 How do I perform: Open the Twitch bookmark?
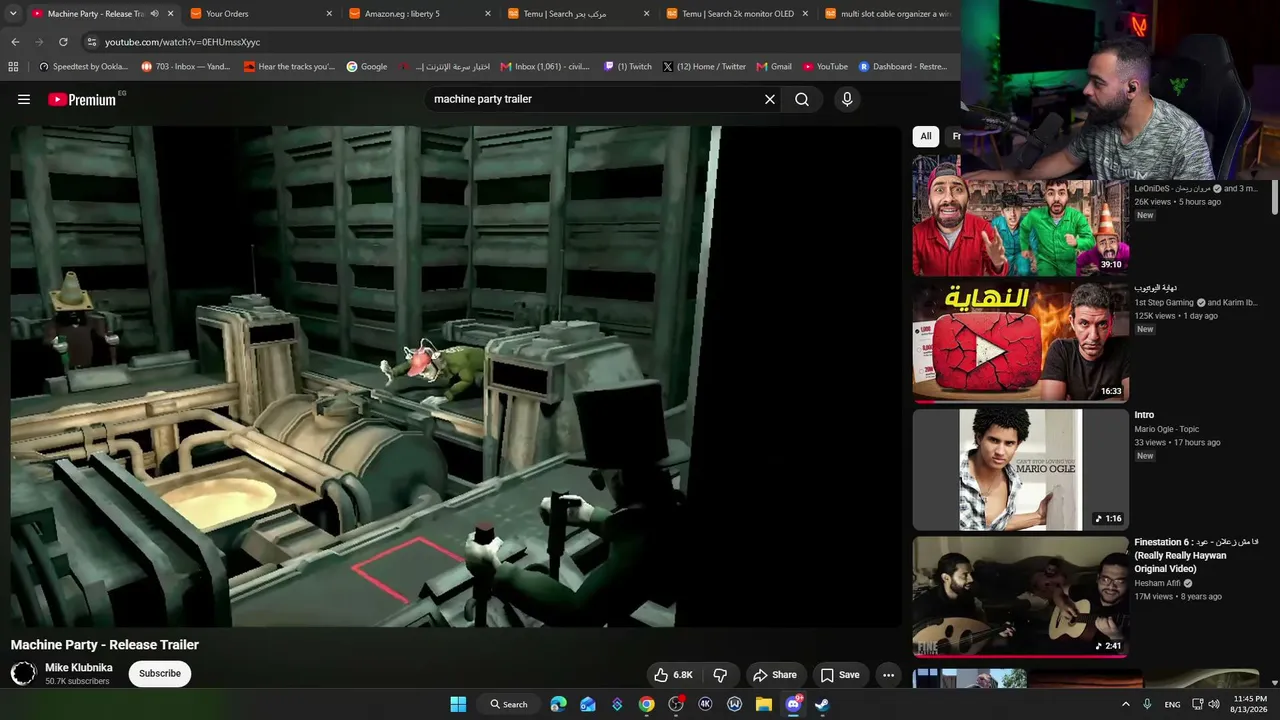627,67
